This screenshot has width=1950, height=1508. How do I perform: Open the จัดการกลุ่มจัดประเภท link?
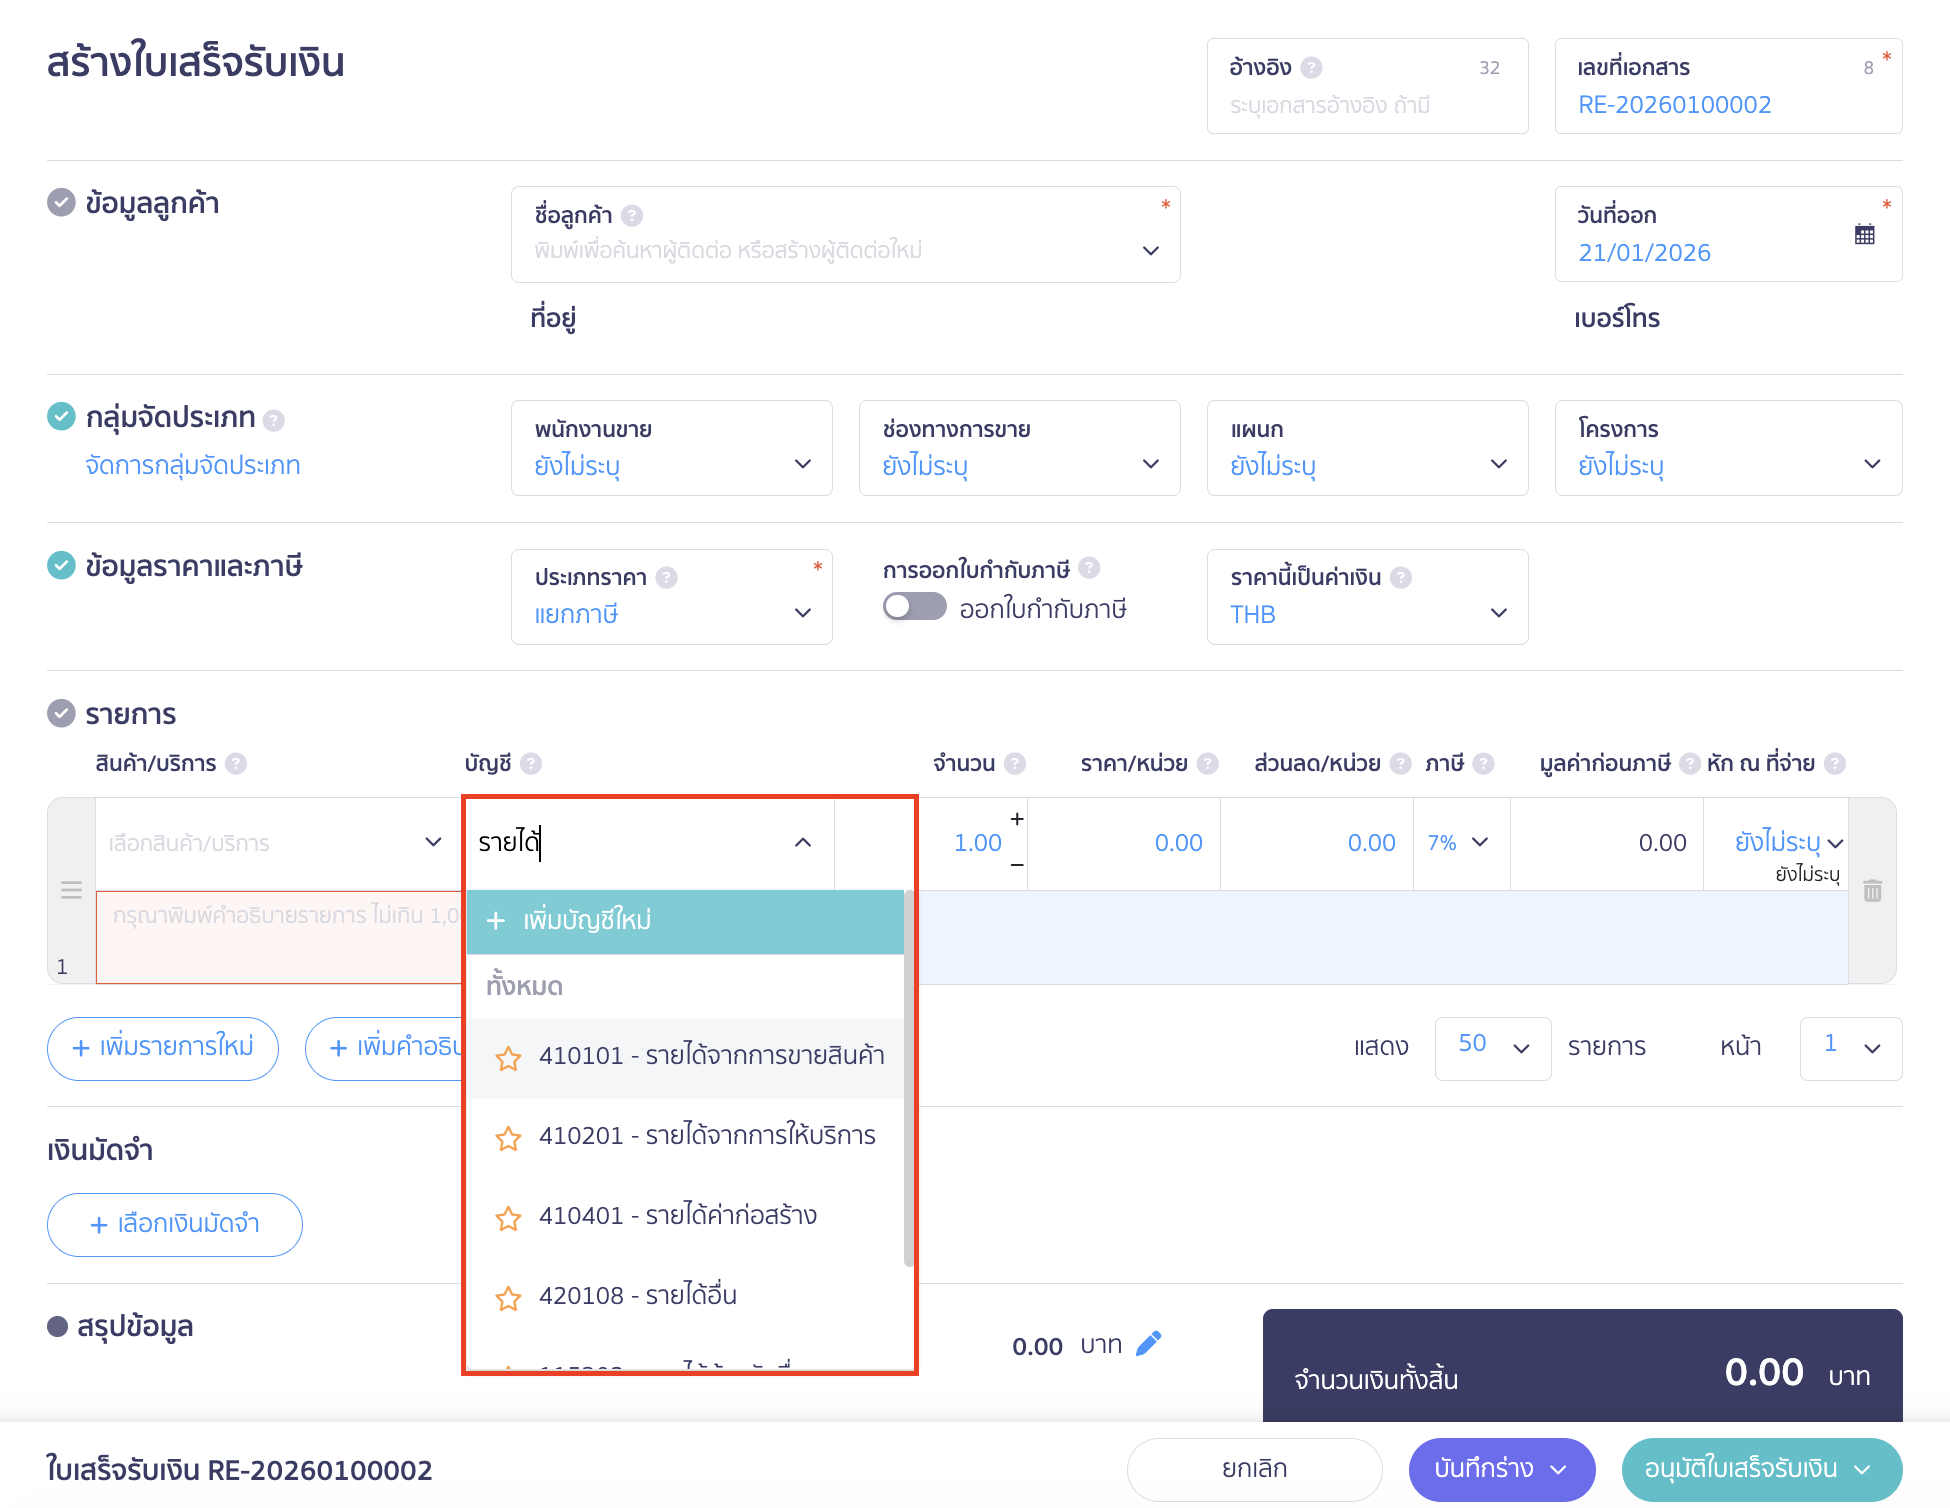pyautogui.click(x=193, y=465)
